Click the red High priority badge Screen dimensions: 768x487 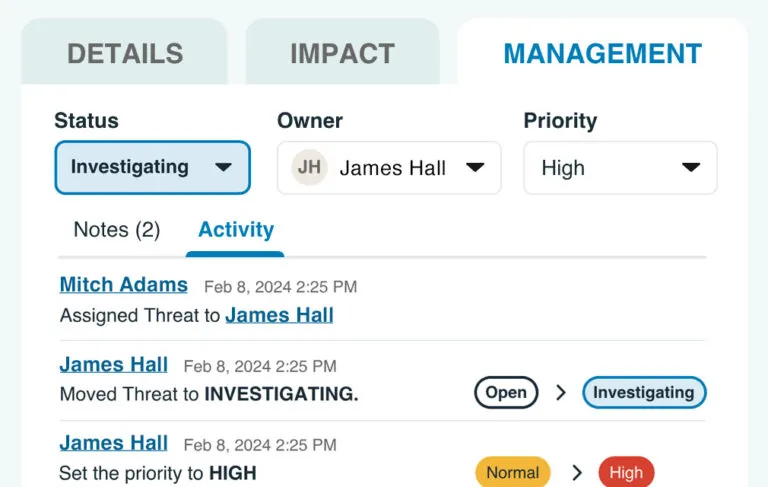click(x=626, y=472)
